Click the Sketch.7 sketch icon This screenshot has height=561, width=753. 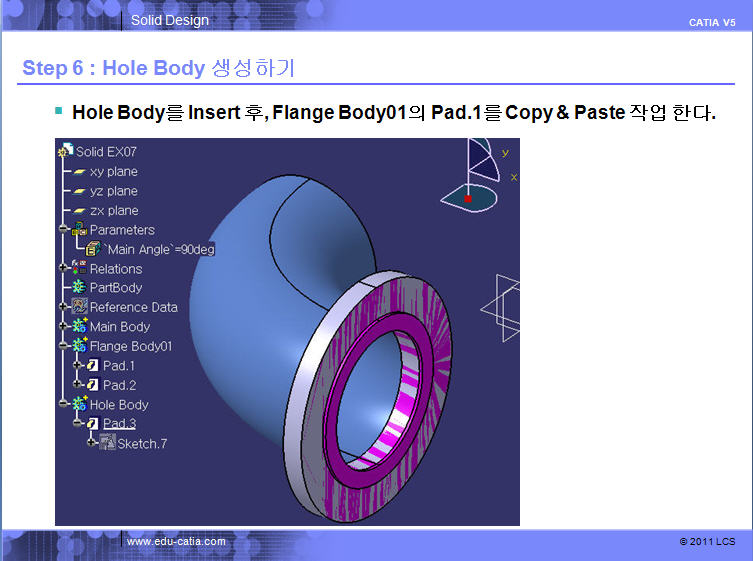(x=108, y=442)
